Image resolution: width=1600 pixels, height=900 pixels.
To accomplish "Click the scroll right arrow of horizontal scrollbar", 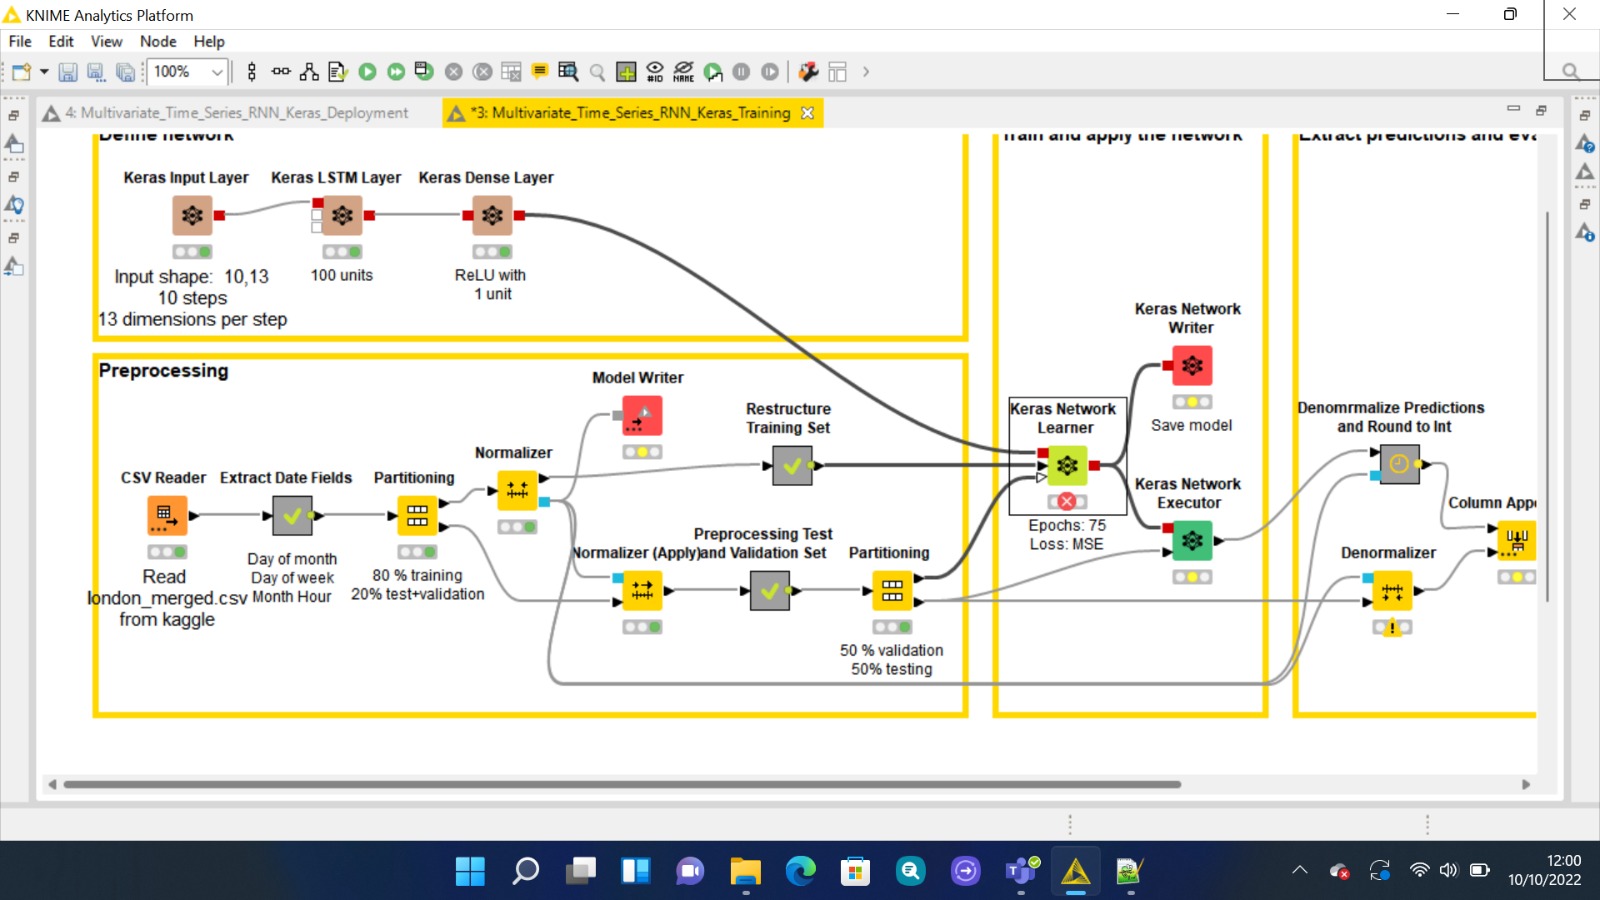I will coord(1526,785).
